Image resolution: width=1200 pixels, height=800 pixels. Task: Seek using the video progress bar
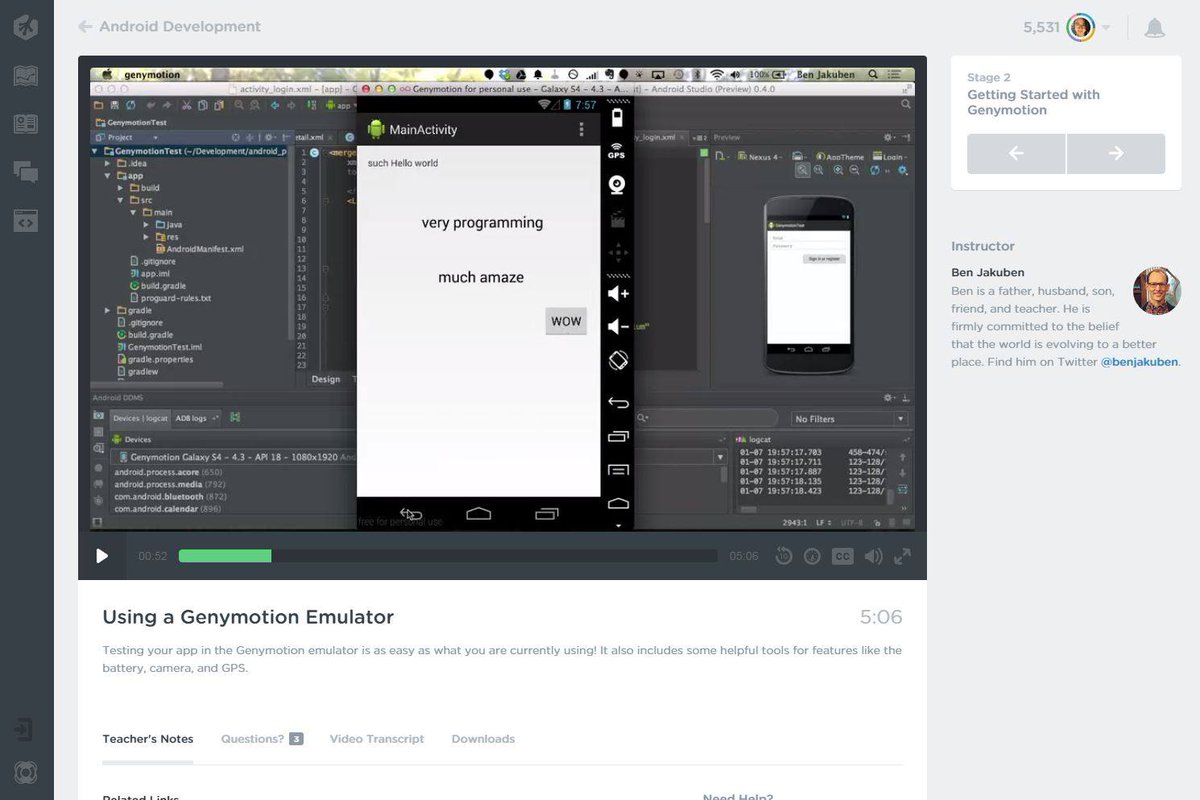(447, 556)
